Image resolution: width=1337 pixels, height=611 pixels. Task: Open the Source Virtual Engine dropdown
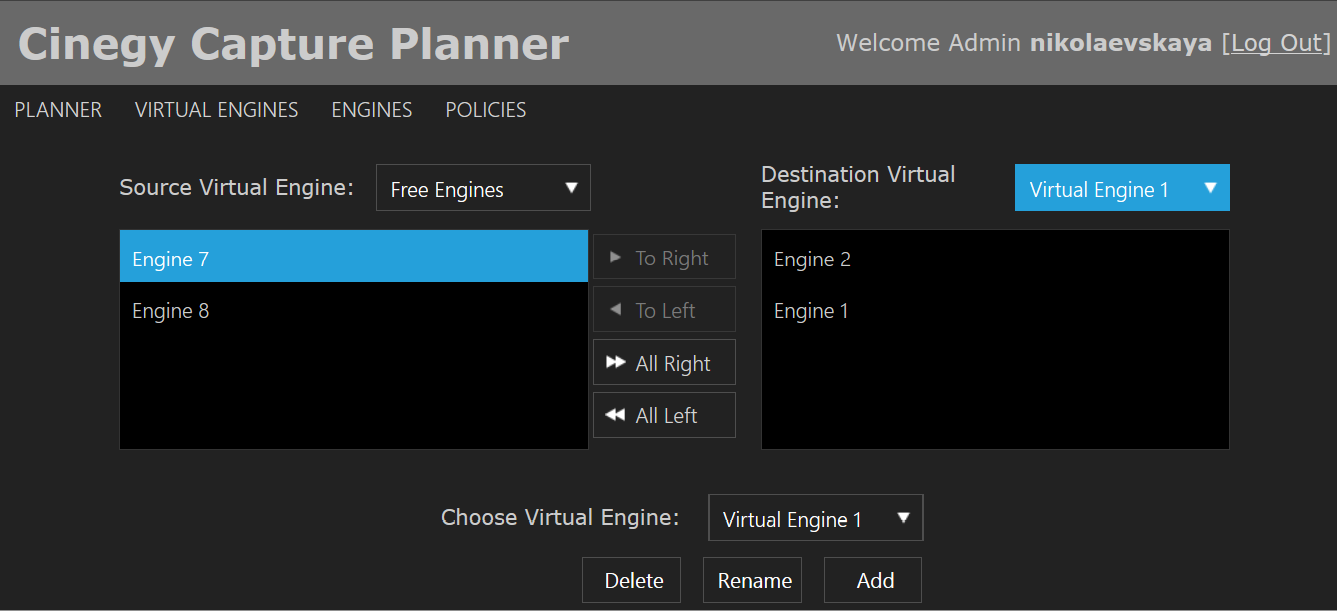point(483,188)
